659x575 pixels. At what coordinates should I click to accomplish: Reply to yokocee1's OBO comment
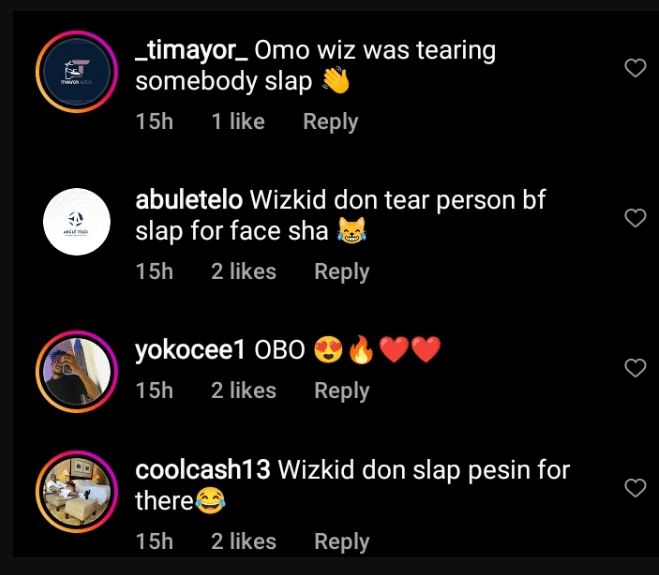click(x=342, y=391)
